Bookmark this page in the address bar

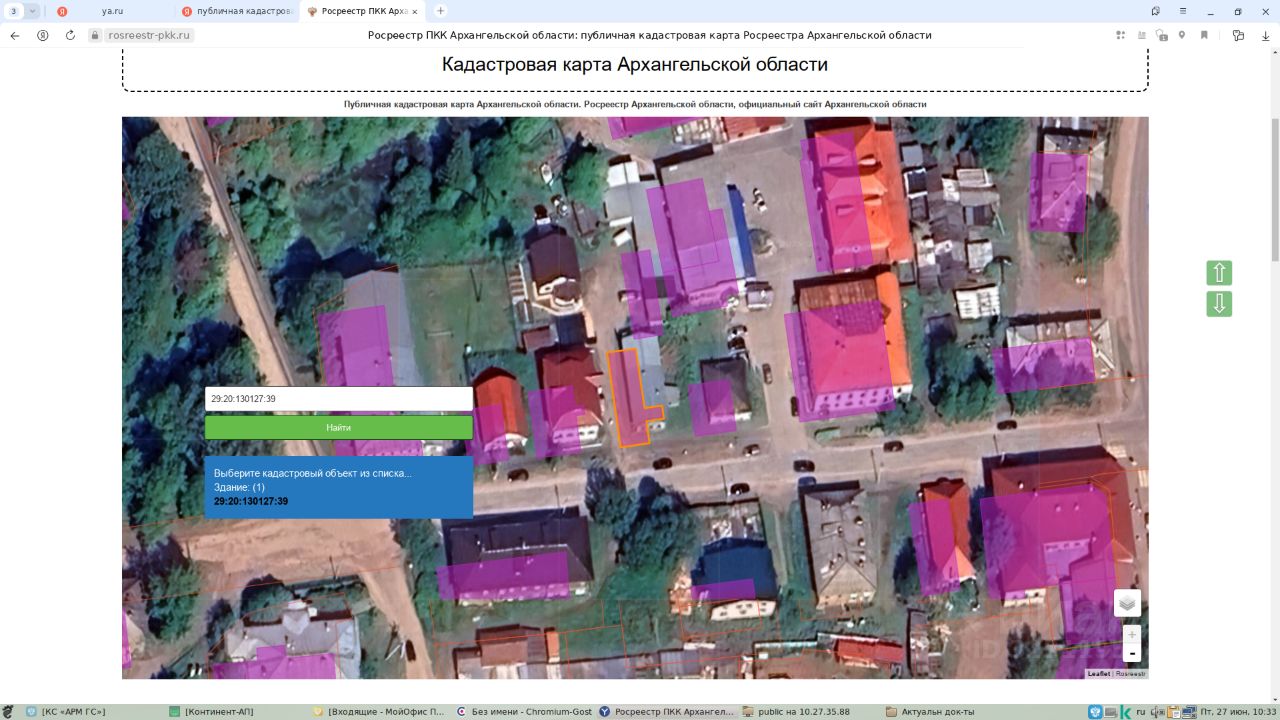[x=1204, y=35]
